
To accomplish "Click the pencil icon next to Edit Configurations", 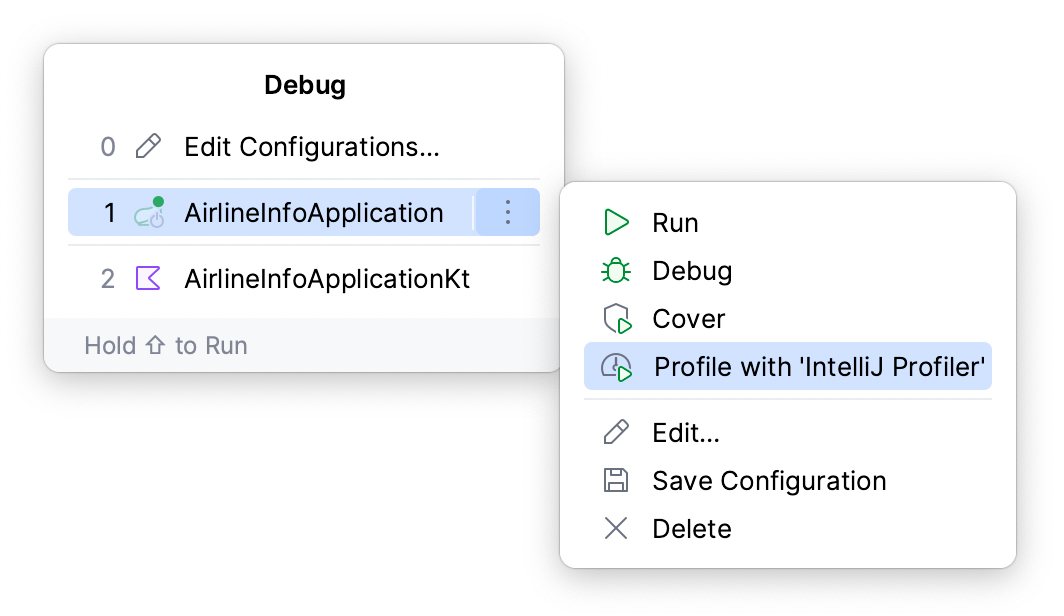I will tap(148, 146).
